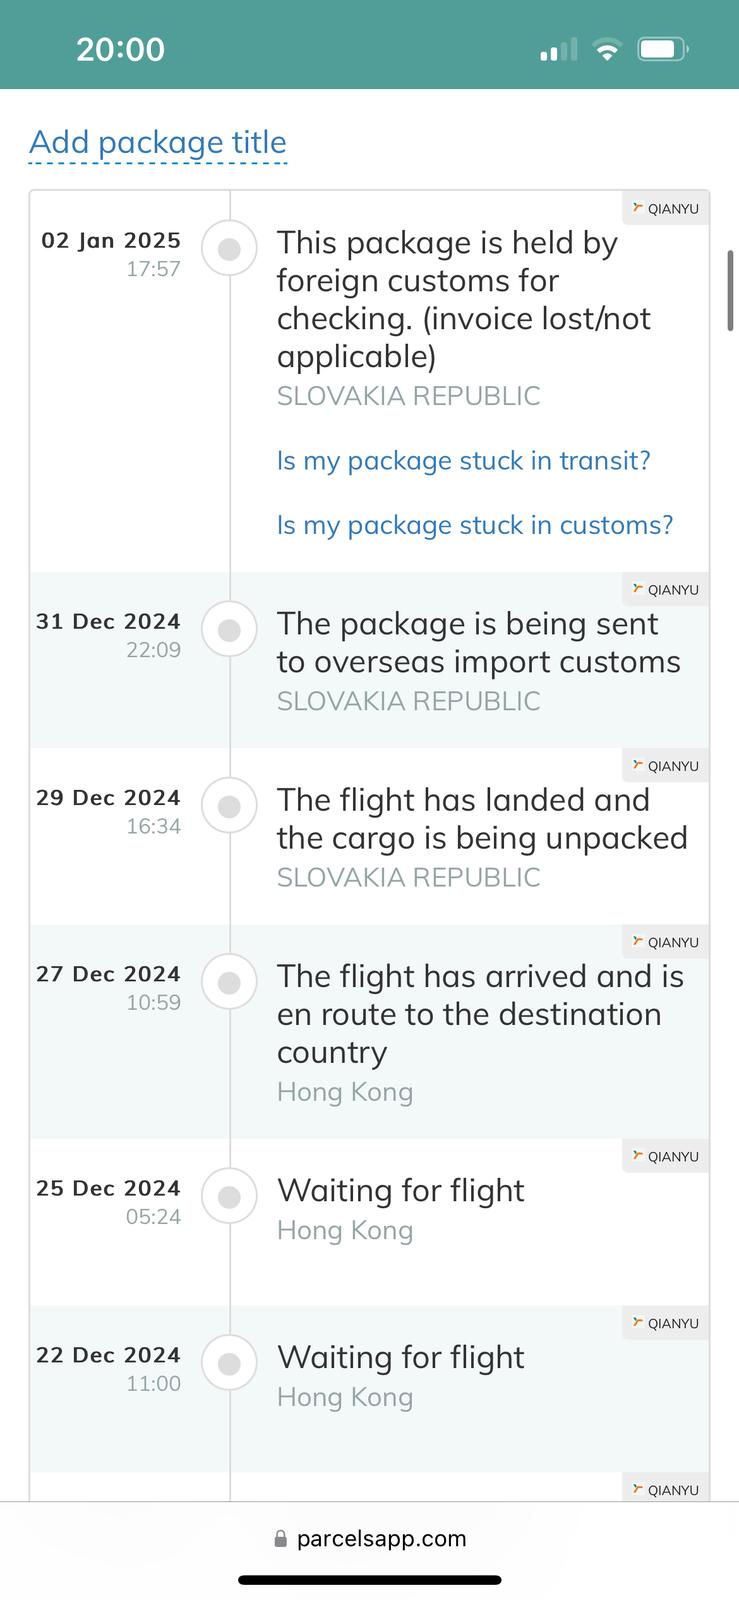Viewport: 739px width, 1600px height.
Task: Tap the Wi-Fi icon in the status bar
Action: point(606,50)
